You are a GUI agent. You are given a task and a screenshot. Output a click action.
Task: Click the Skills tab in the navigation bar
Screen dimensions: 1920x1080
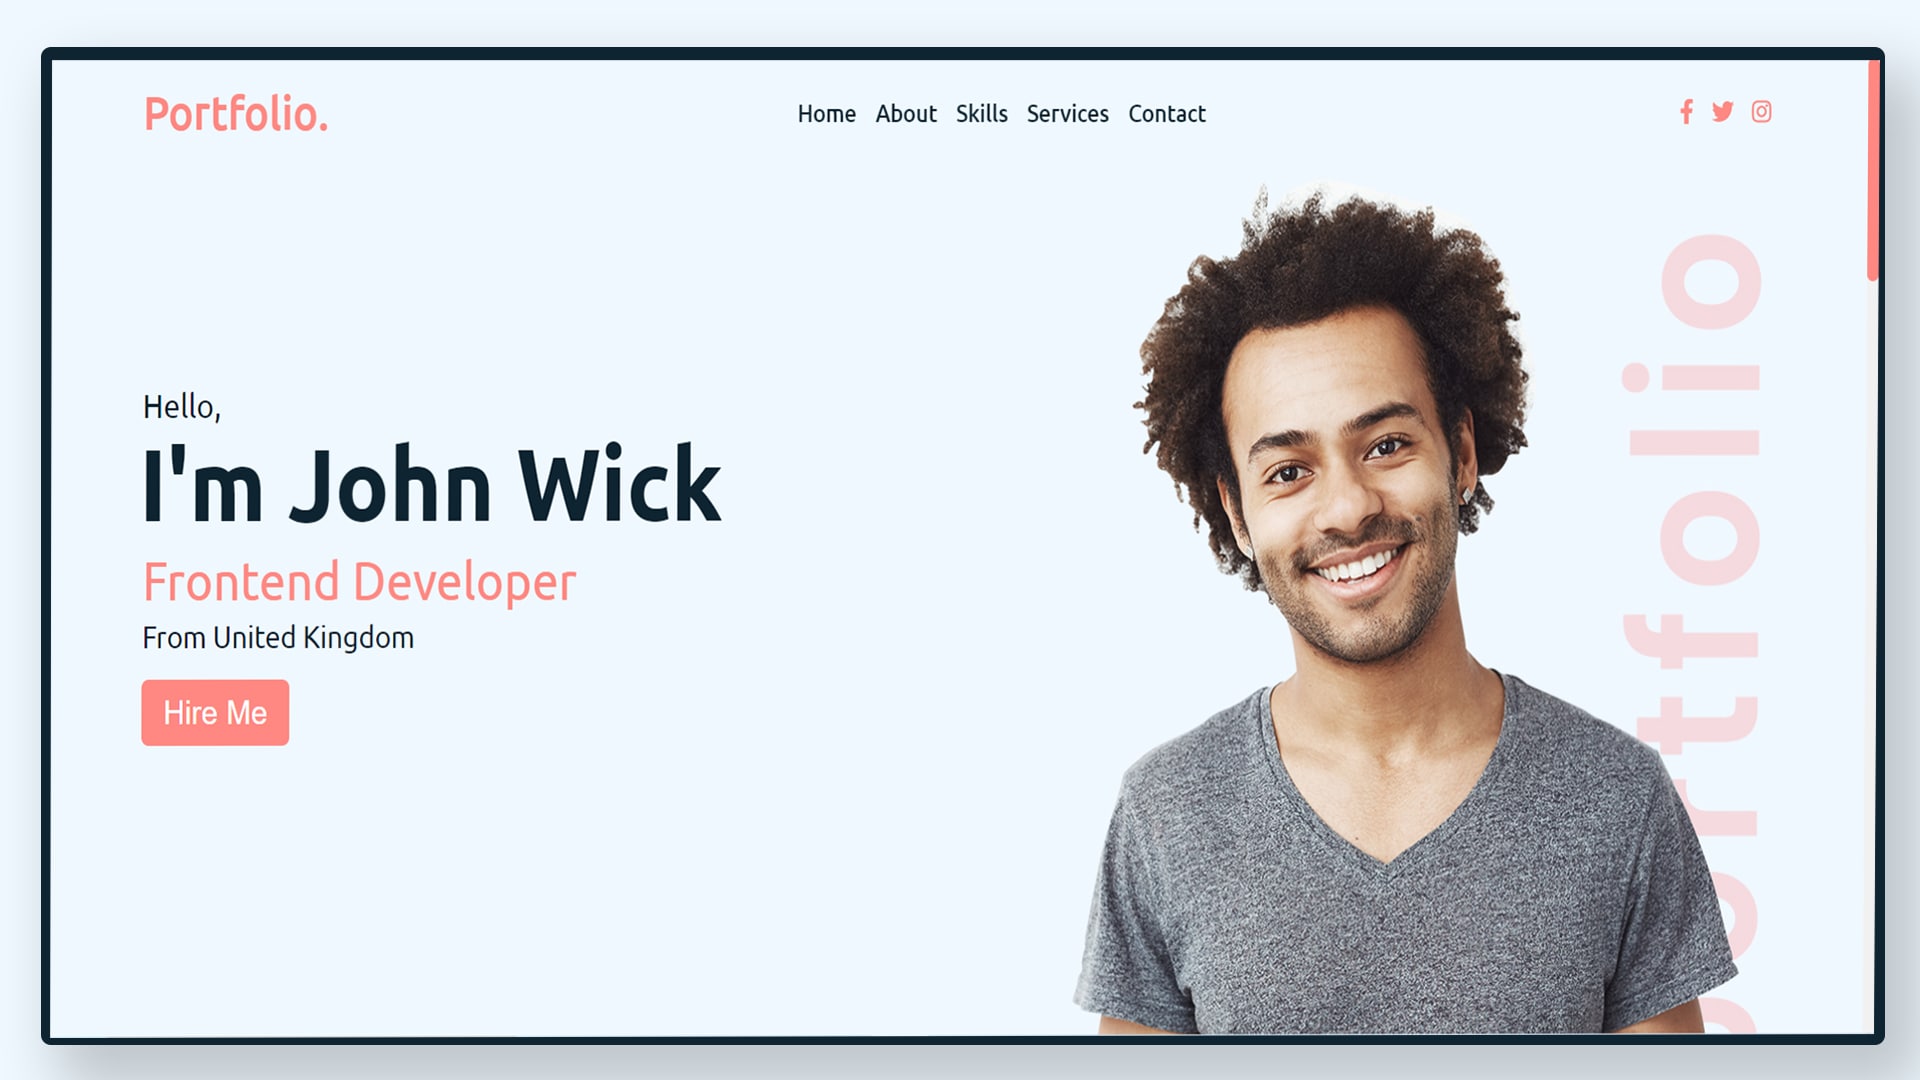click(981, 113)
